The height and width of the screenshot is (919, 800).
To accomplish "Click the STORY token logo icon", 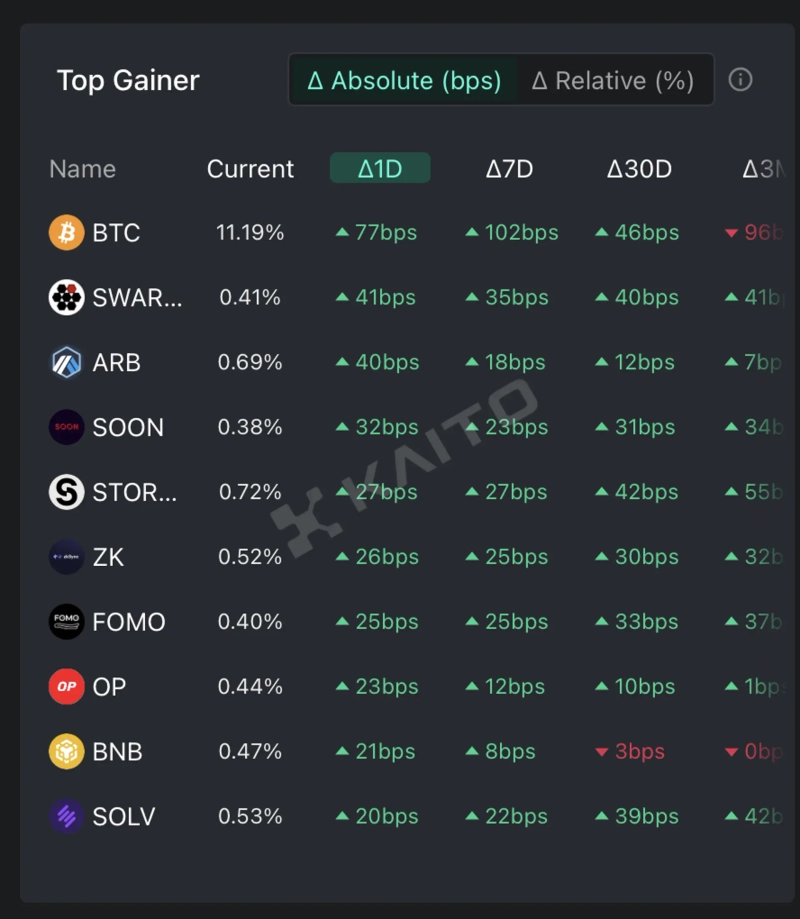I will pos(67,492).
